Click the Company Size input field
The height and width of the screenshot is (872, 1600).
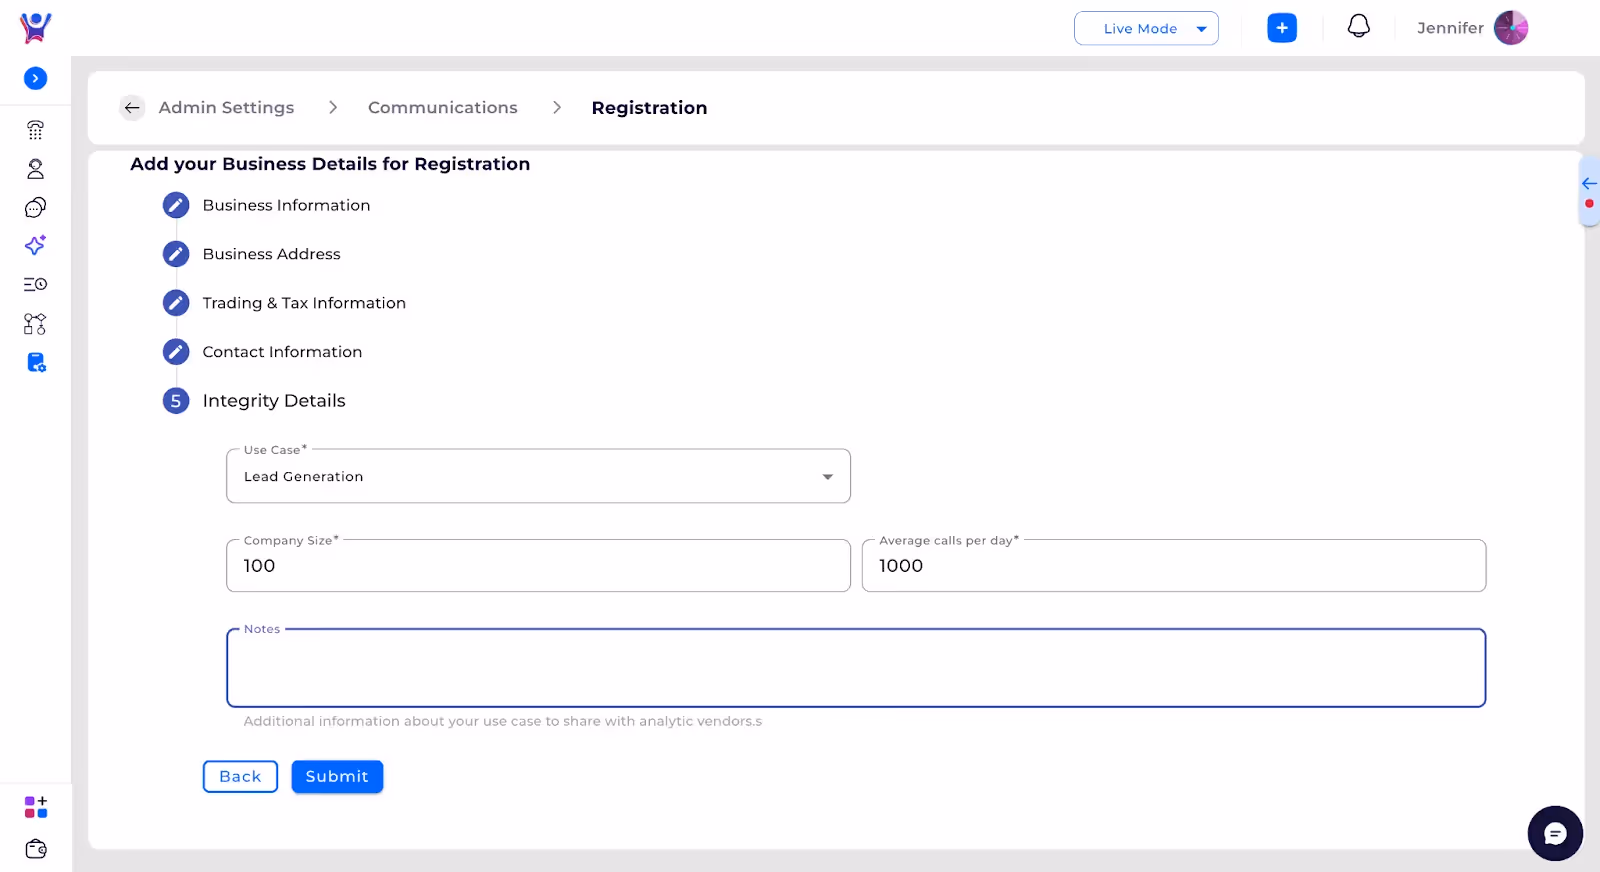coord(538,566)
